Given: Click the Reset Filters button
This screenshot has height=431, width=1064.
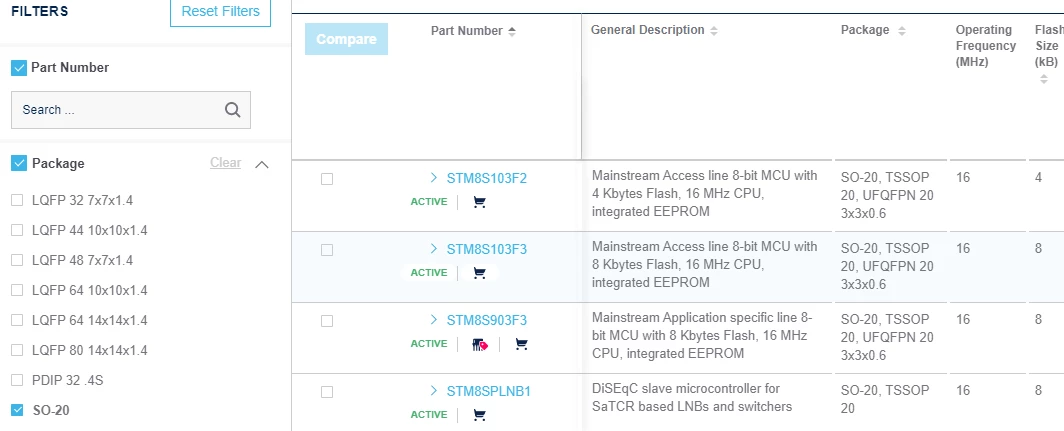Looking at the screenshot, I should [x=221, y=12].
